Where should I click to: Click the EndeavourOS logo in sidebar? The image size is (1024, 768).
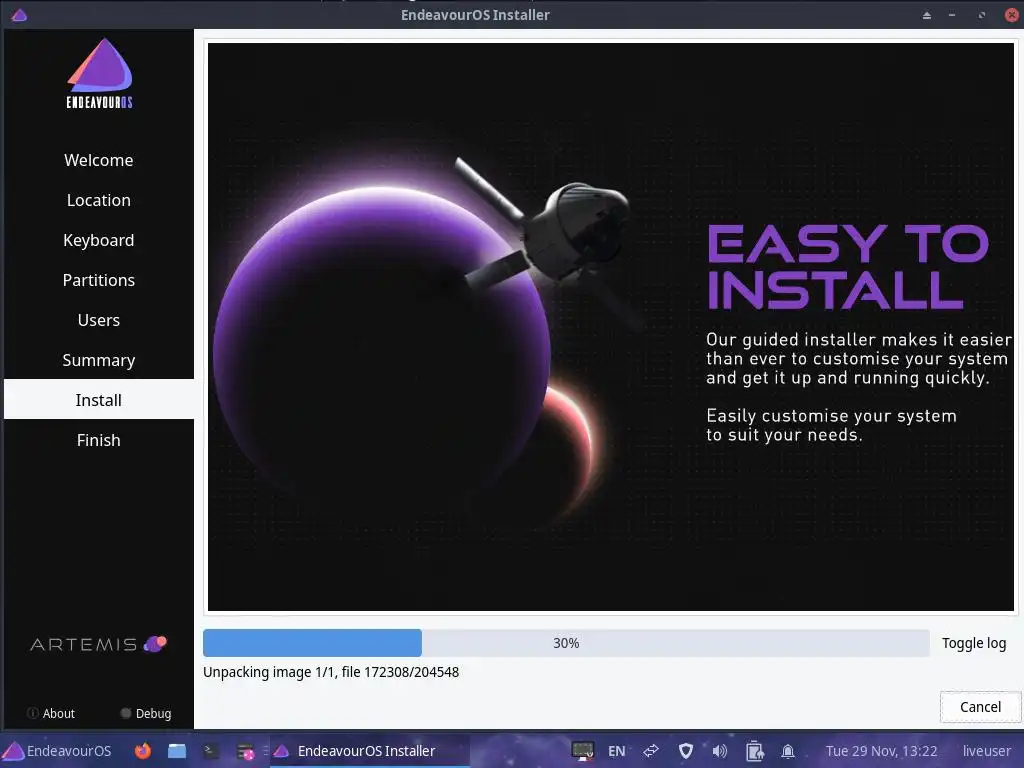(99, 73)
